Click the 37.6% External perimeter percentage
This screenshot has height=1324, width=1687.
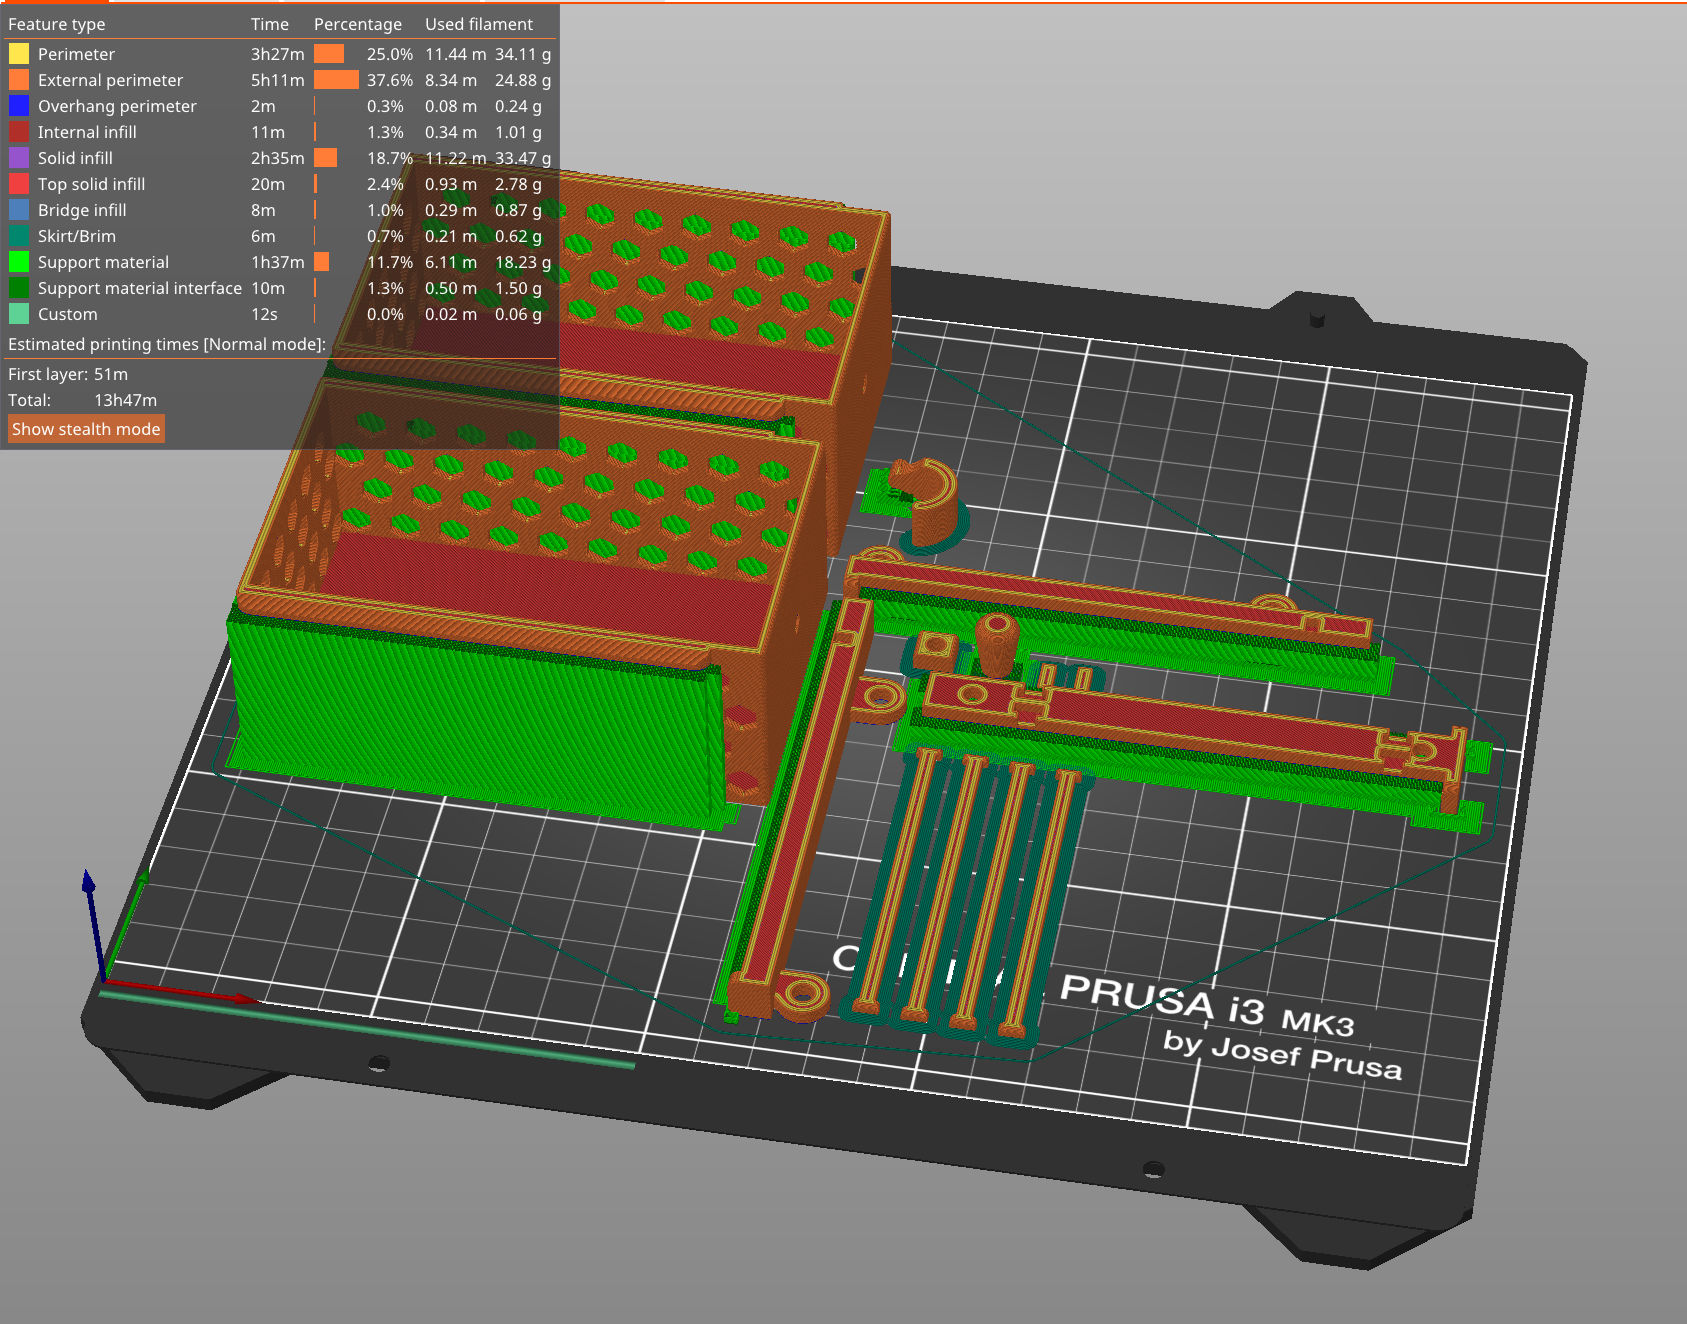390,80
